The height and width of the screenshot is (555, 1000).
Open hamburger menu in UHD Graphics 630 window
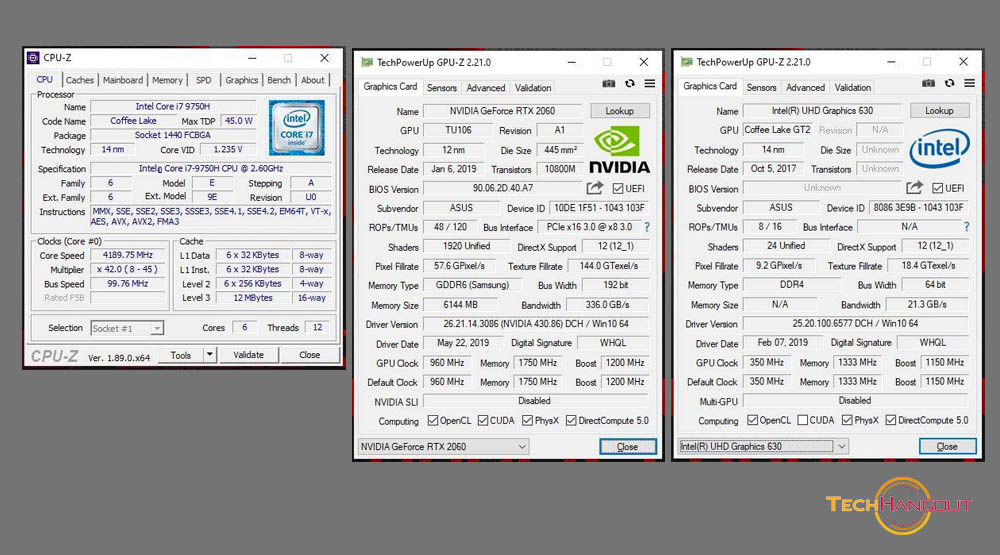pos(969,83)
